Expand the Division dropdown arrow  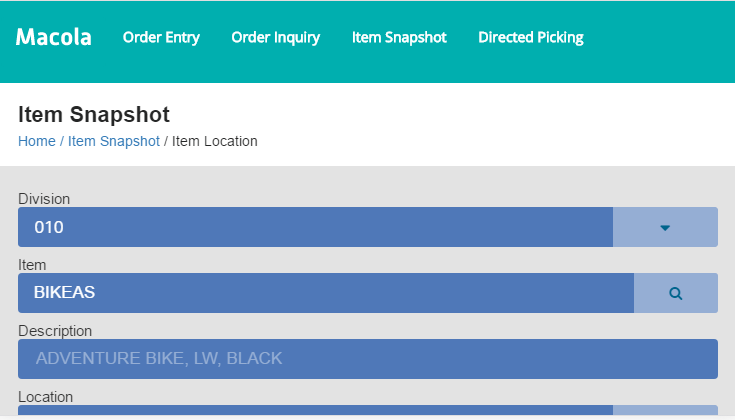[x=665, y=227]
